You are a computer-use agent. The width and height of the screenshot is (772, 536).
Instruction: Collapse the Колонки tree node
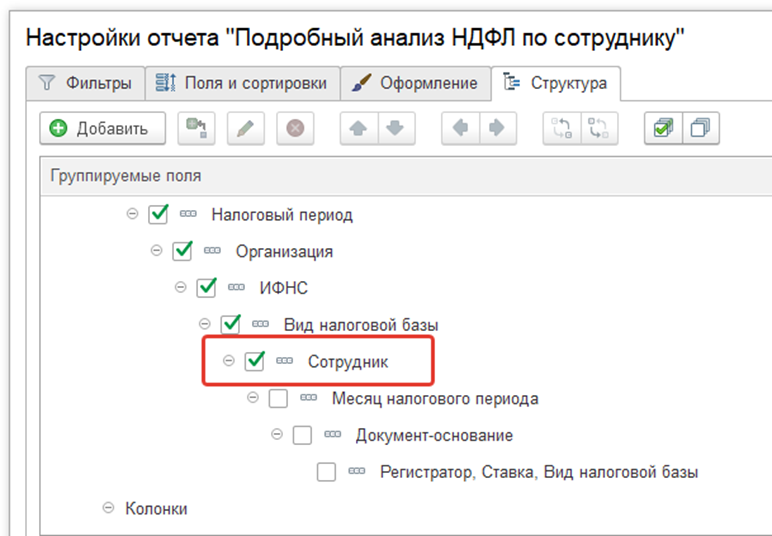coord(108,507)
